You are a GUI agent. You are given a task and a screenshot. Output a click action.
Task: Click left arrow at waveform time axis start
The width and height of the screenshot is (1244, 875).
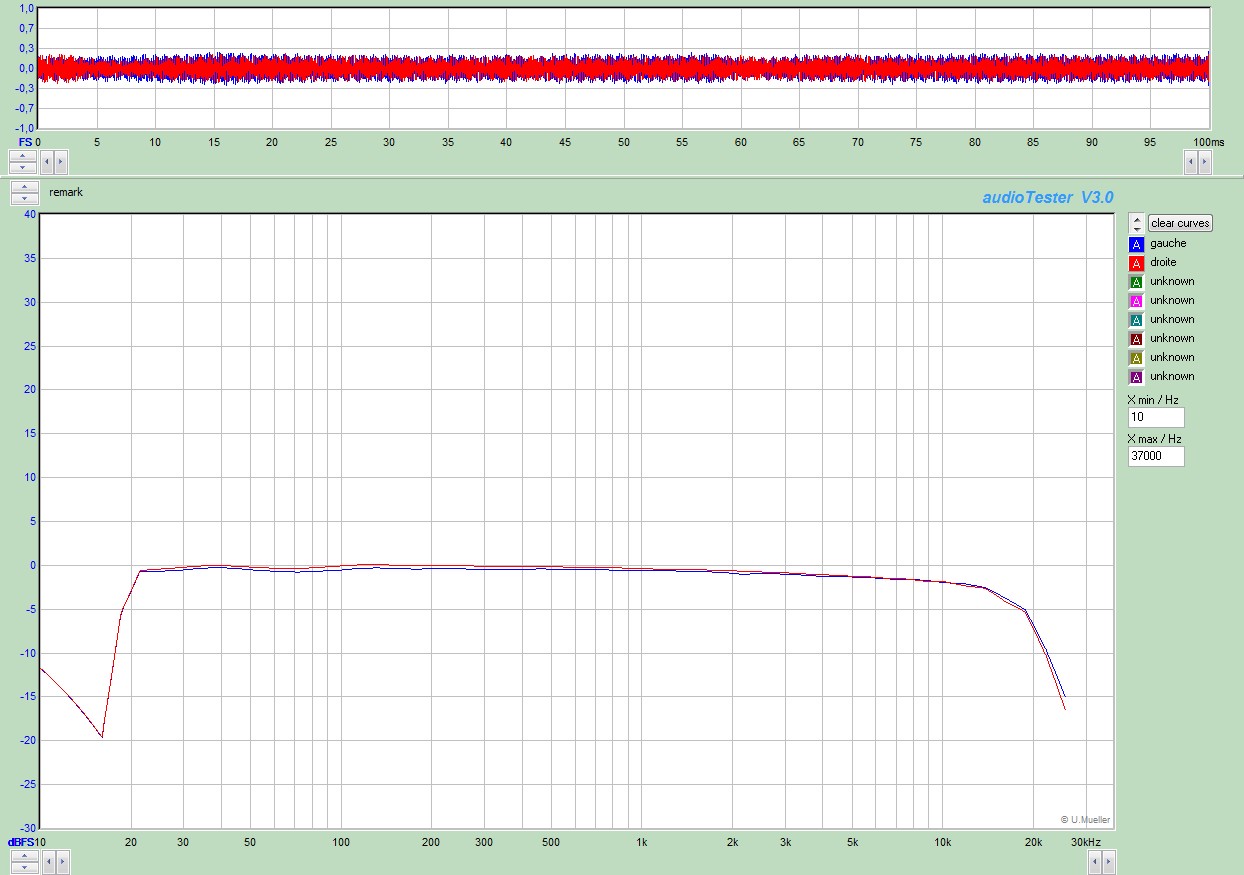click(x=46, y=160)
